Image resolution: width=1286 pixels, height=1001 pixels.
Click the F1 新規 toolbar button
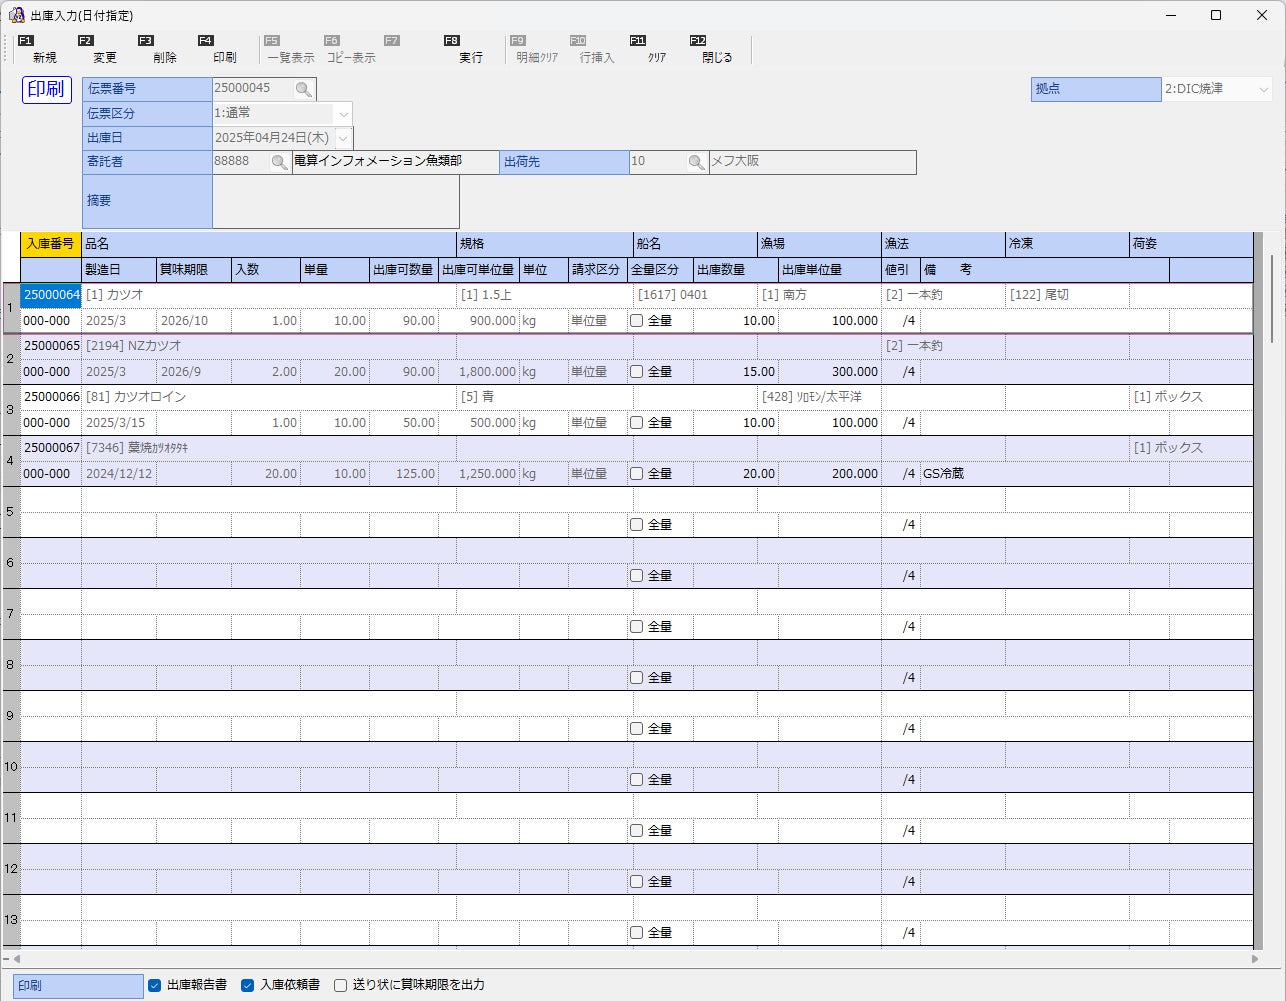(44, 50)
